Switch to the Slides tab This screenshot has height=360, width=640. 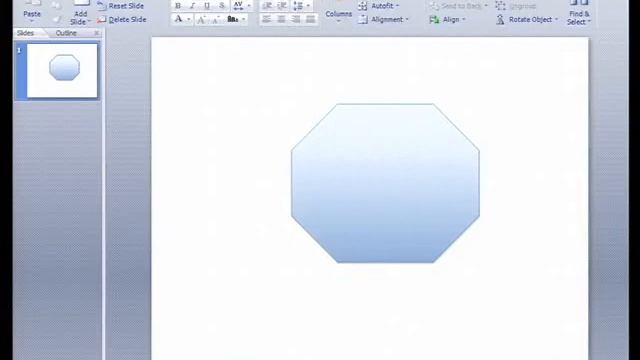[x=25, y=33]
